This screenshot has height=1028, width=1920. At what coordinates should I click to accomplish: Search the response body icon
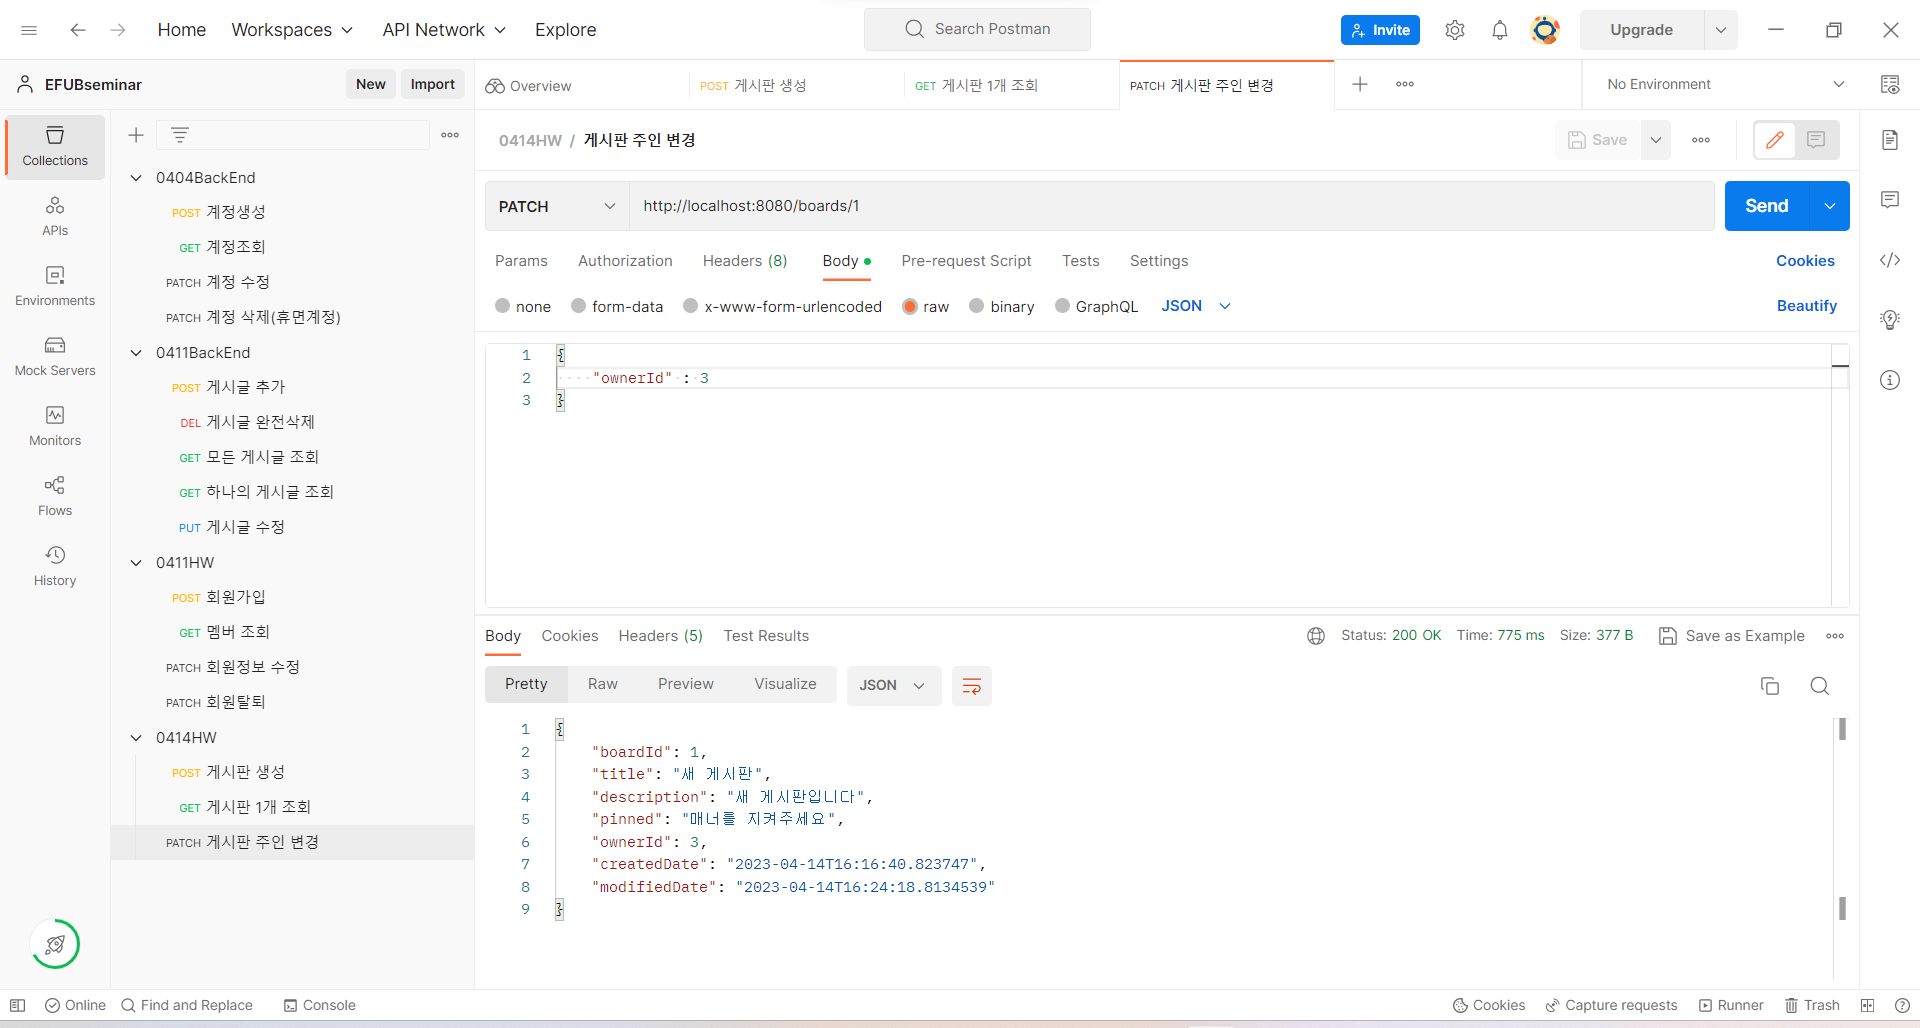tap(1820, 686)
